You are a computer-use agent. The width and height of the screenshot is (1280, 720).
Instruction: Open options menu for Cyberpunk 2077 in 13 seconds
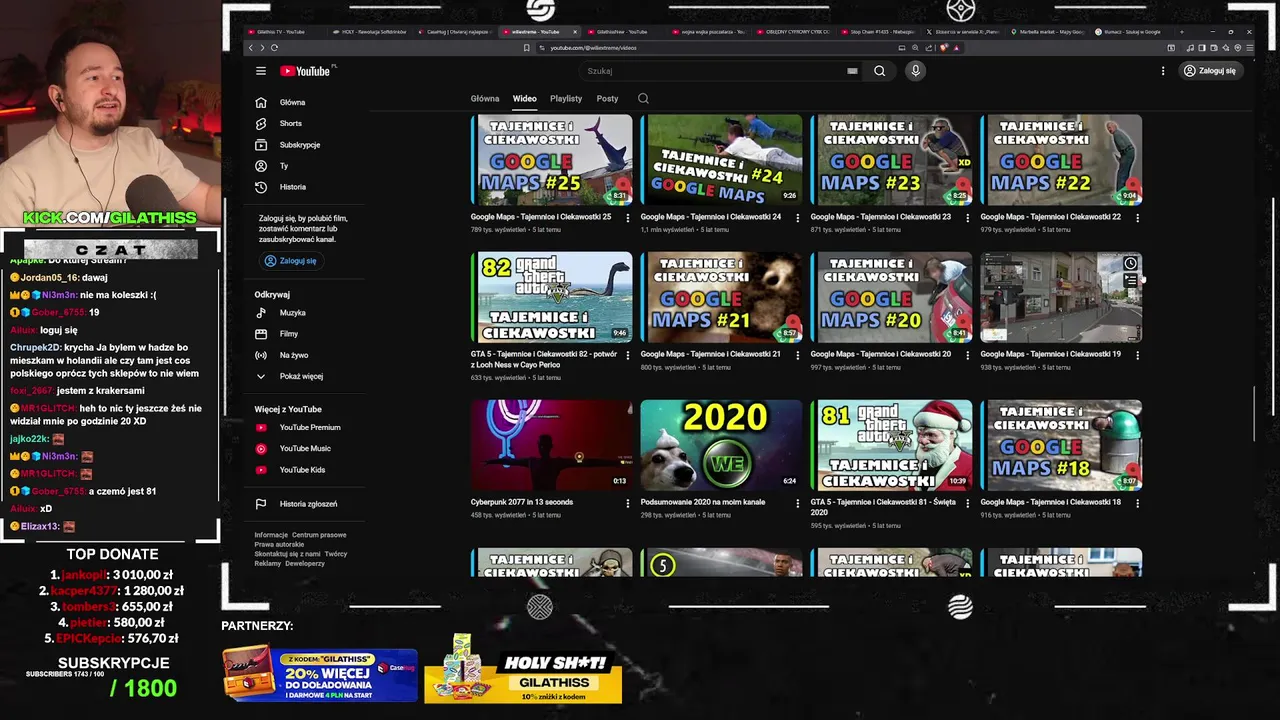[628, 503]
